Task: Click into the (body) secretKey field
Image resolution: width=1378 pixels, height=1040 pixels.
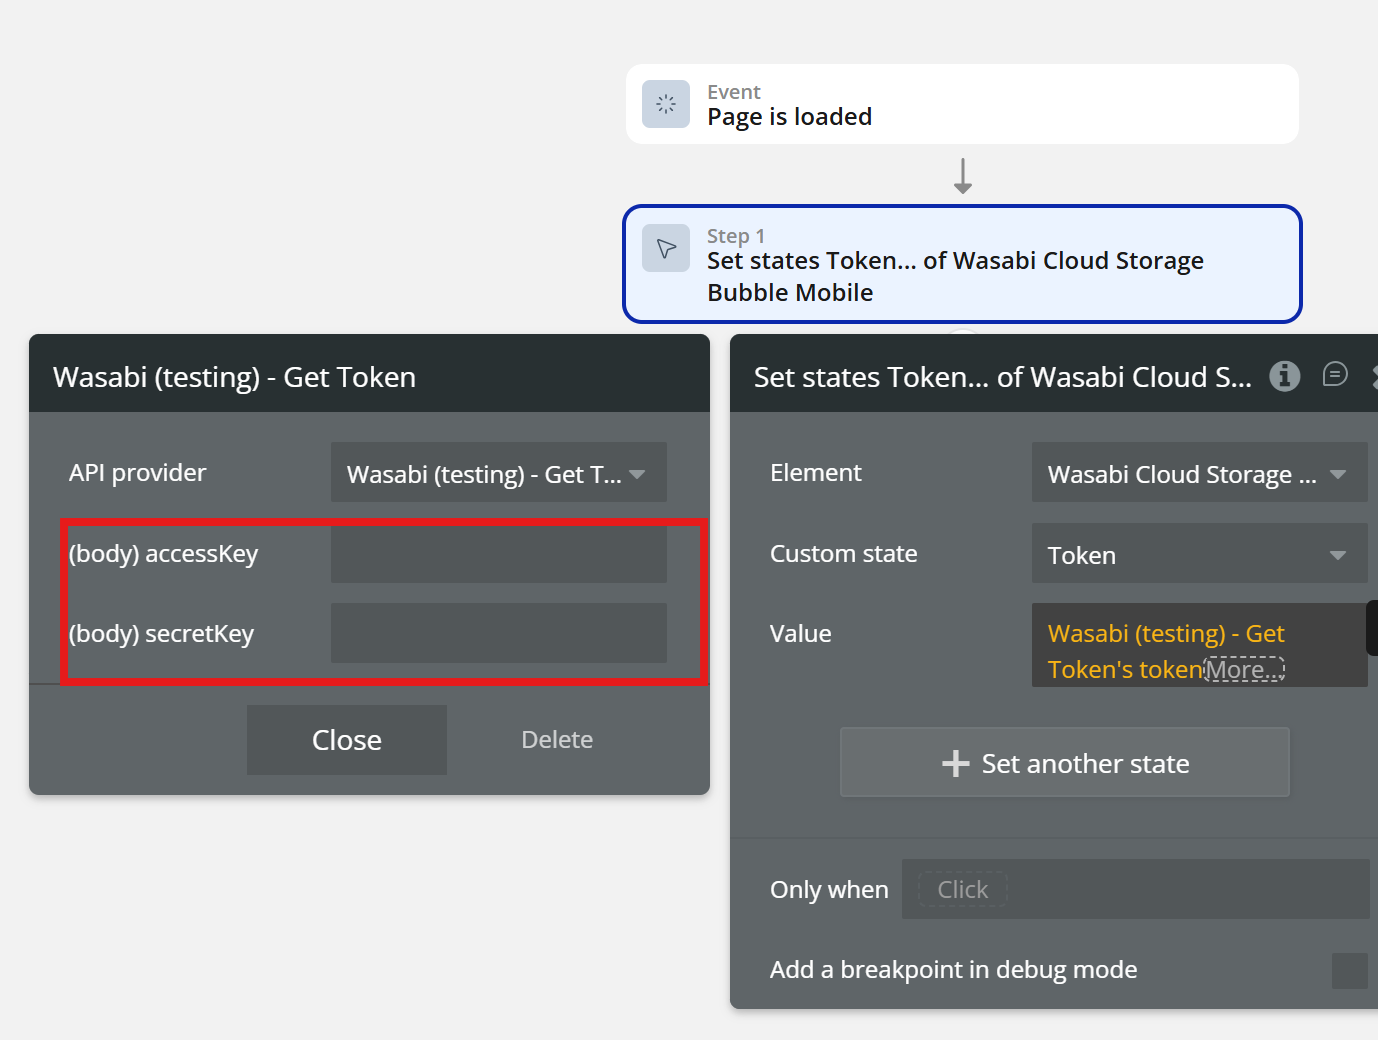Action: tap(498, 634)
